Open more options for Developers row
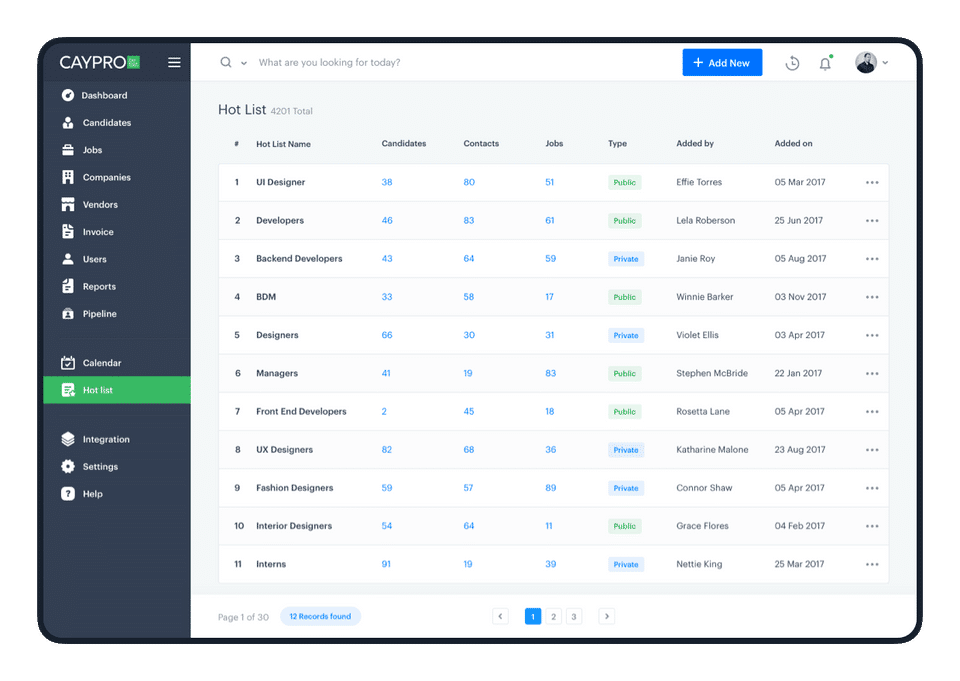The image size is (960, 681). coord(872,220)
